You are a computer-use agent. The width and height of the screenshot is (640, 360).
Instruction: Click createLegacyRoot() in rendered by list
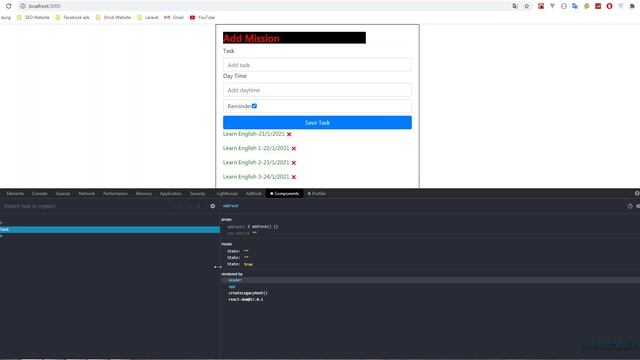(x=248, y=293)
